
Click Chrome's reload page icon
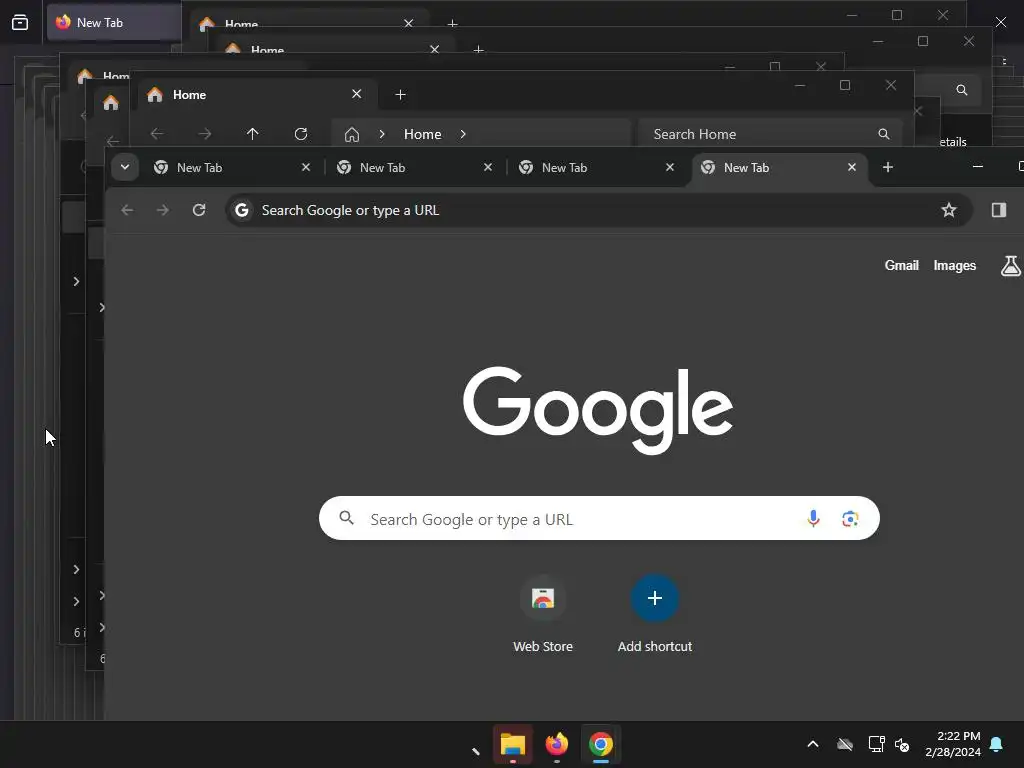click(199, 210)
